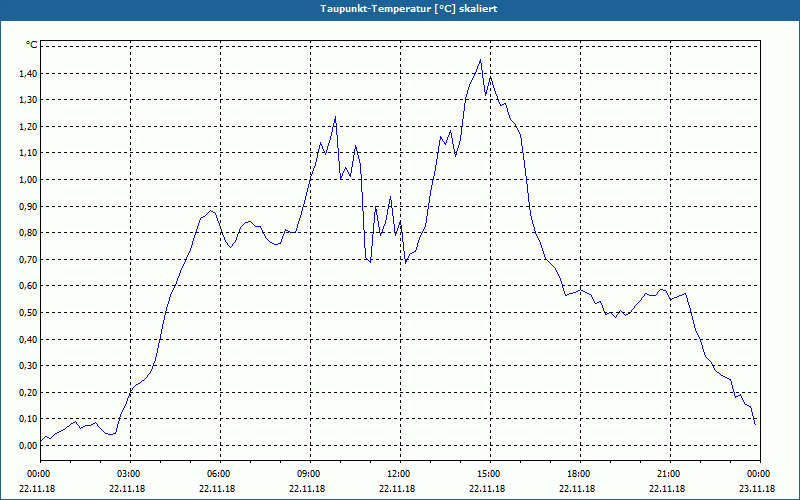Select the '15:00' time label
Image resolution: width=800 pixels, height=500 pixels.
488,474
